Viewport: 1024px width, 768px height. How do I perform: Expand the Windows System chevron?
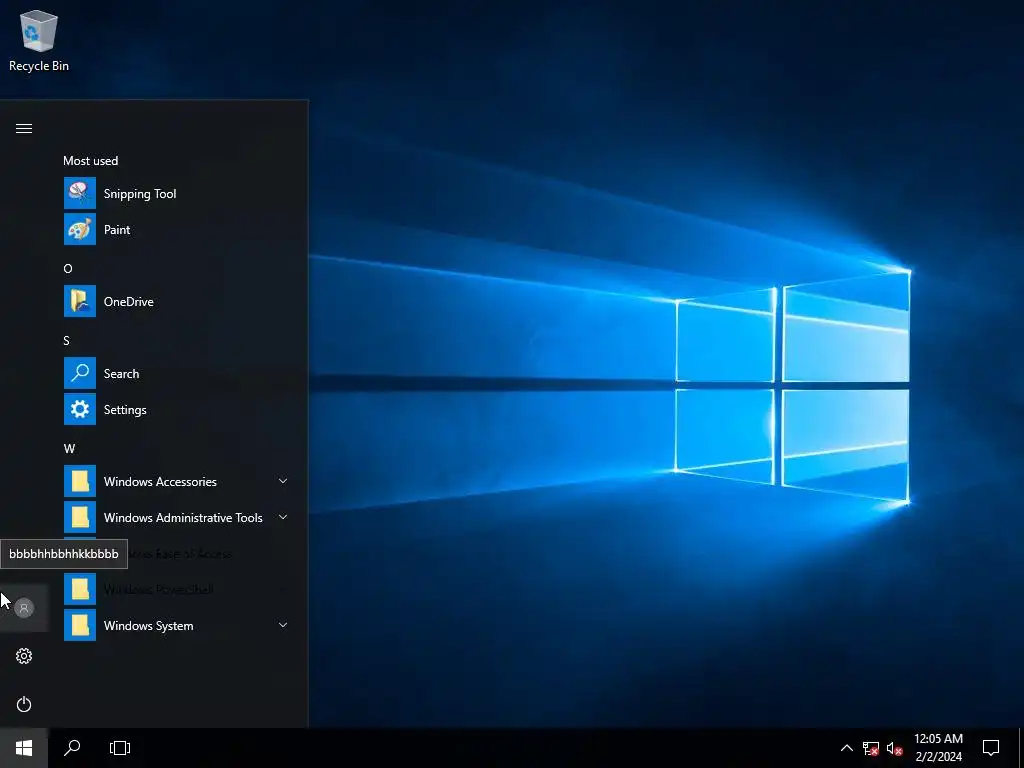point(283,625)
